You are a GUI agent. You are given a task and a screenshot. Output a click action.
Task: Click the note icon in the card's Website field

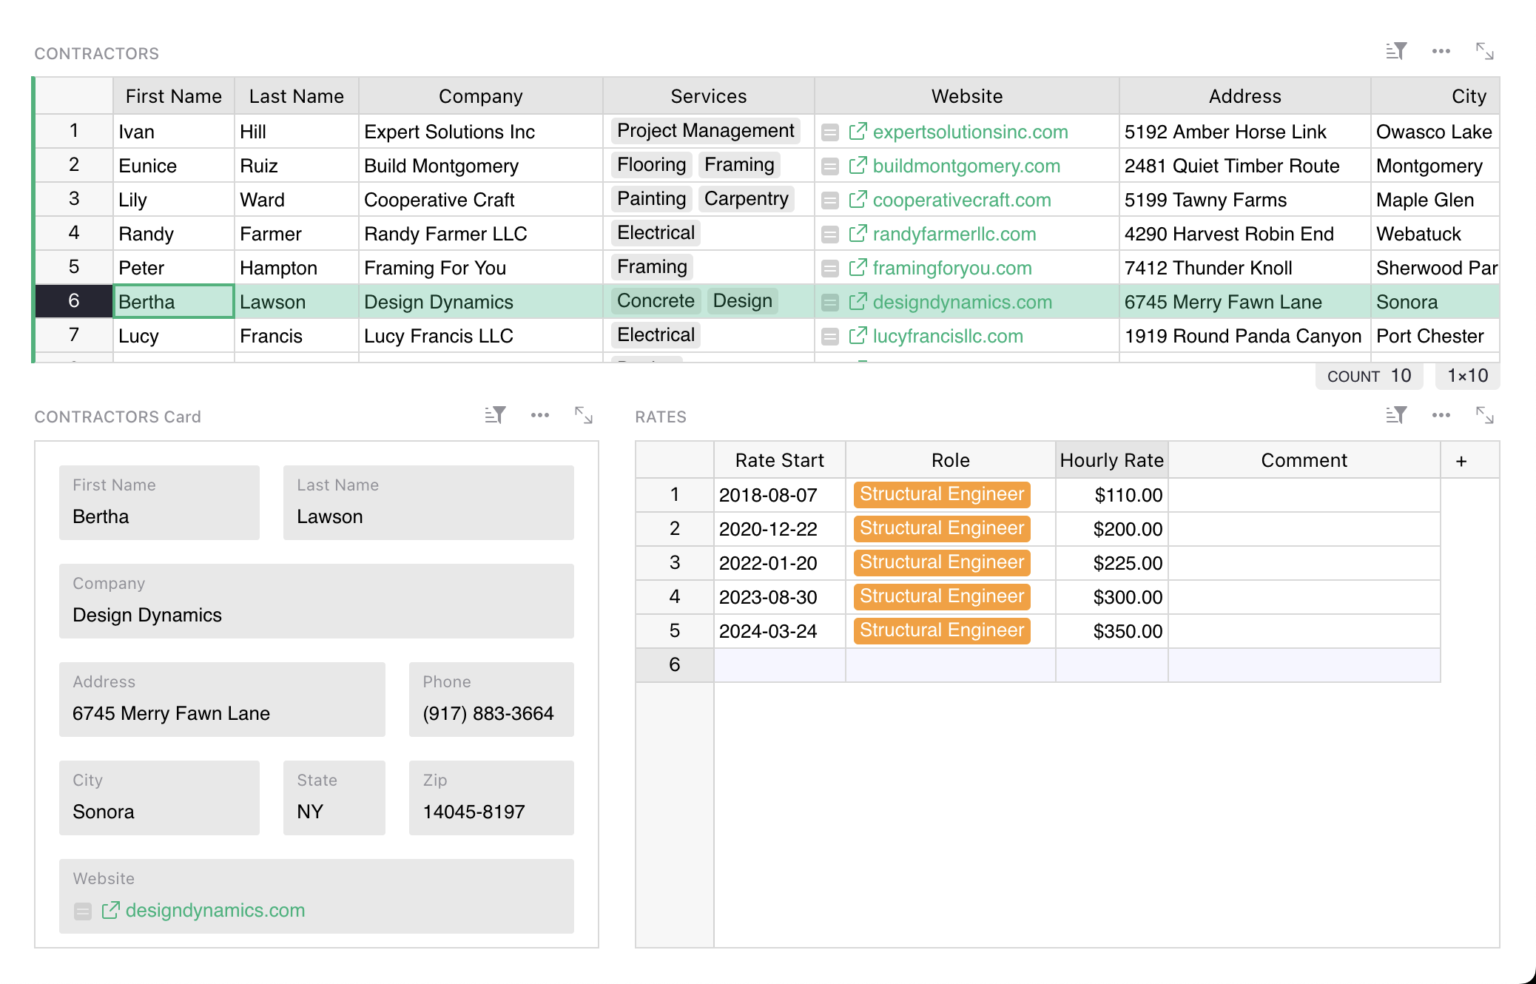click(83, 911)
